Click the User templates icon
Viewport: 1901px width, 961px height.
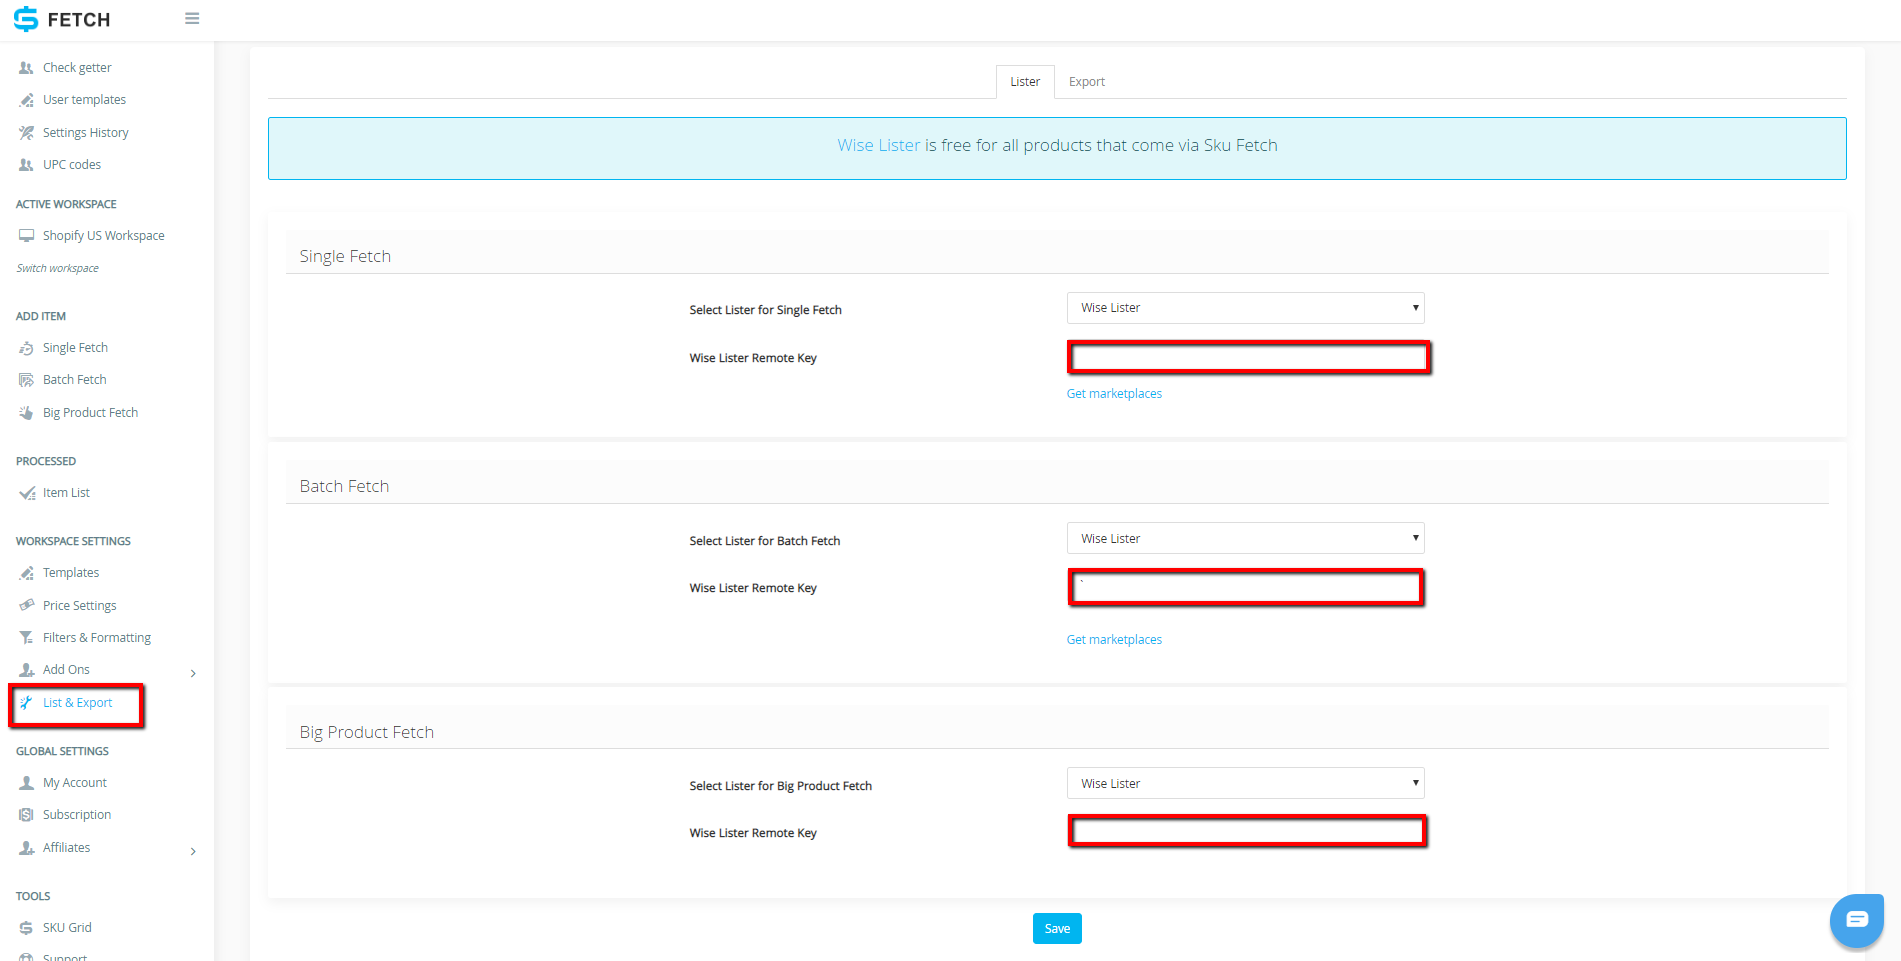(x=26, y=100)
